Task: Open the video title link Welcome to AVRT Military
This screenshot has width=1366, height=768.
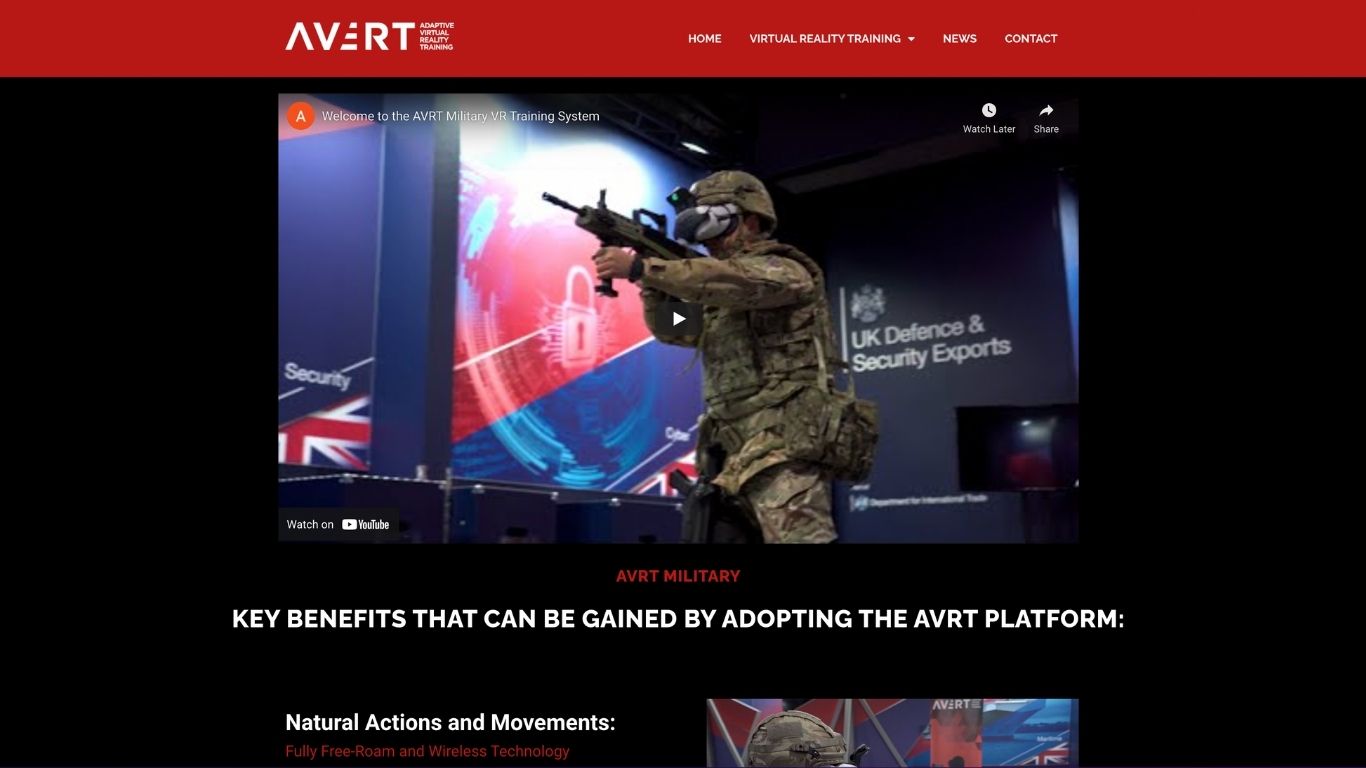Action: pyautogui.click(x=459, y=115)
